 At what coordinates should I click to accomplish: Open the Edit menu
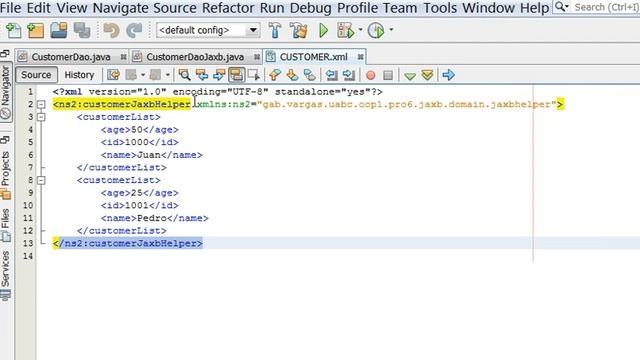39,7
